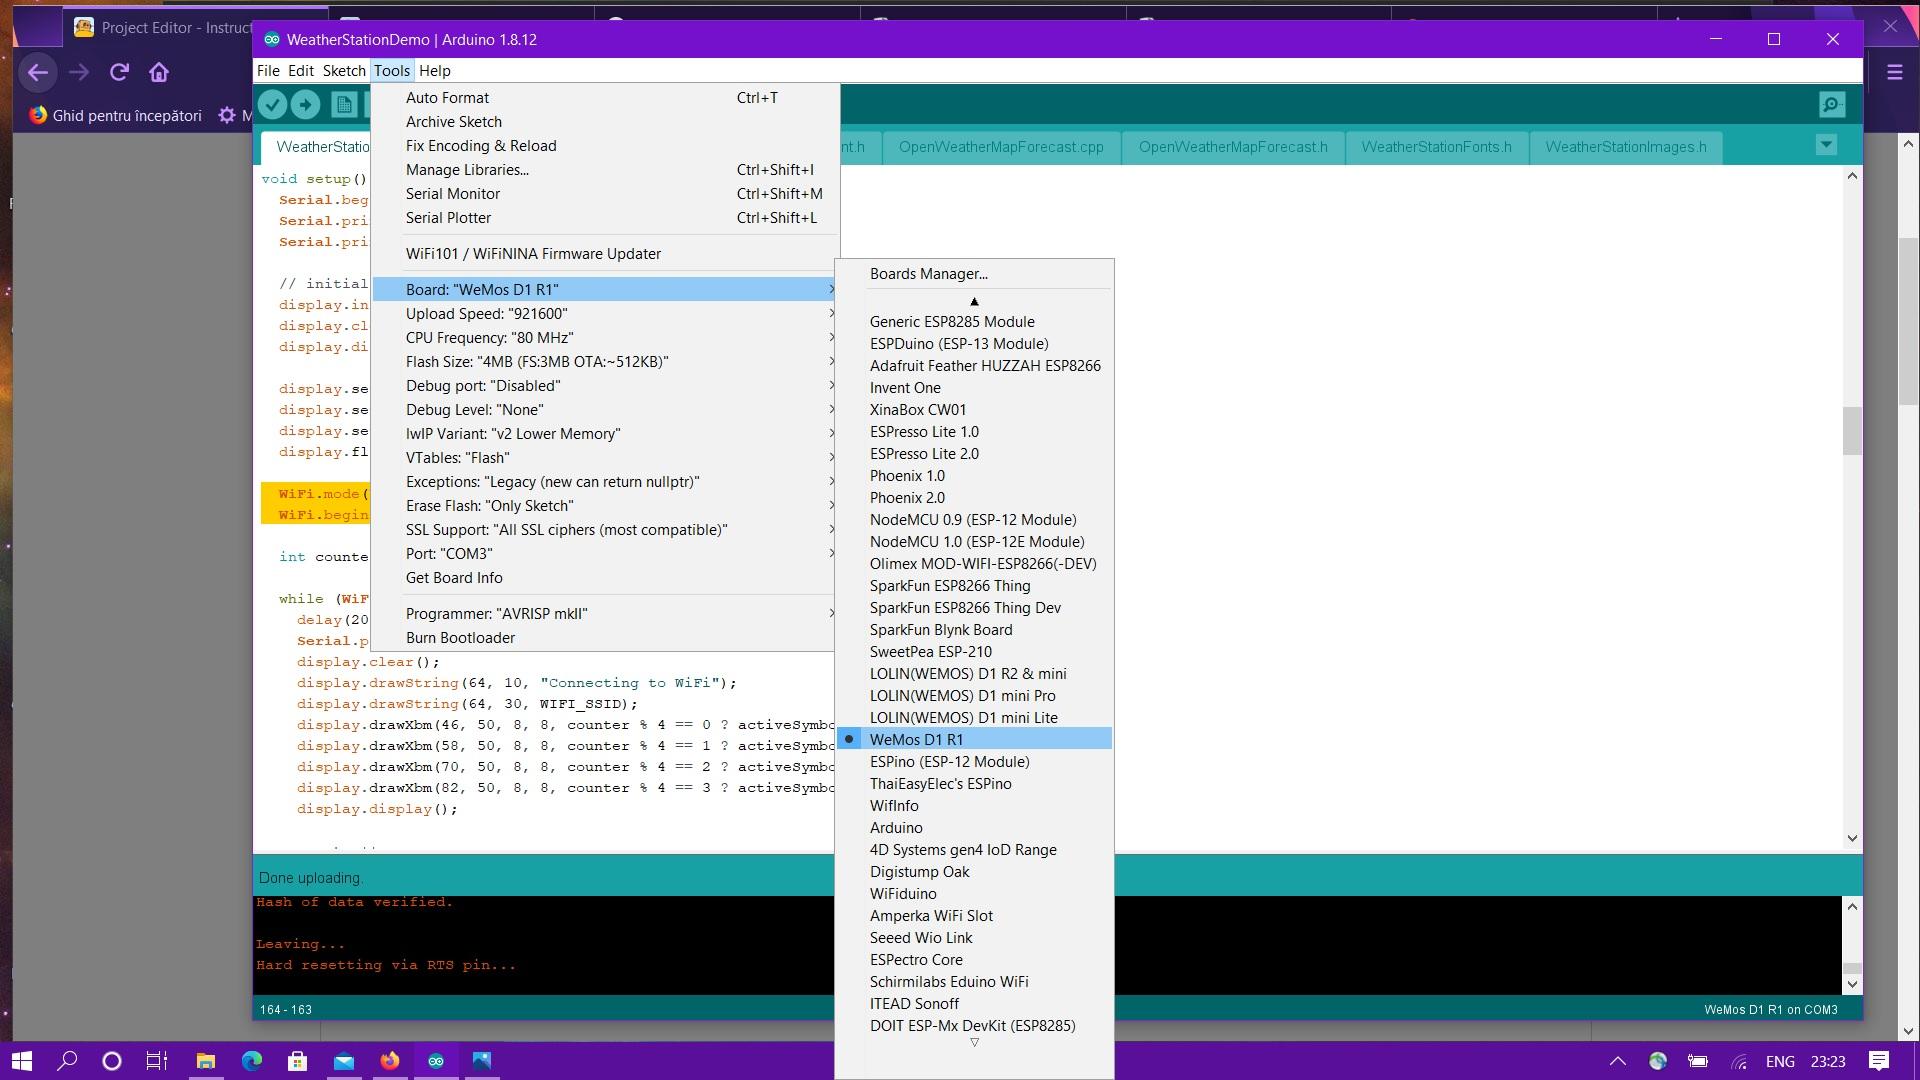1920x1080 pixels.
Task: Click the network Wi-Fi tray icon
Action: 1739,1061
